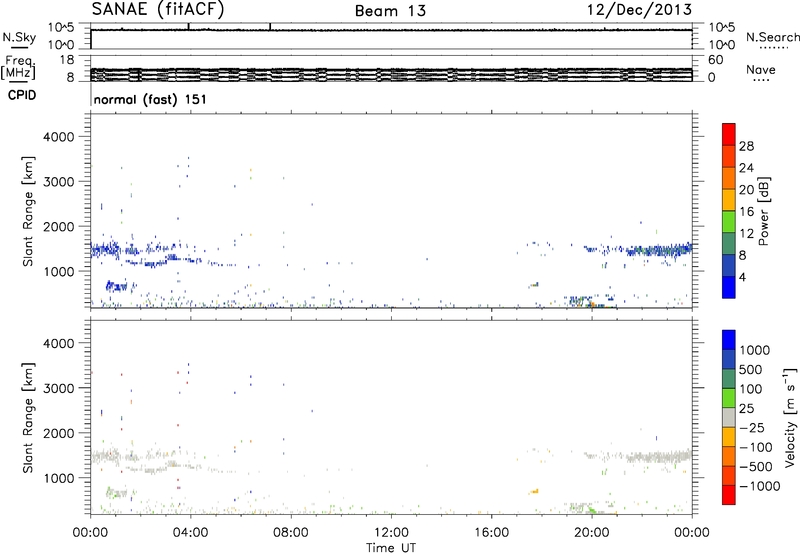Click the SANAE (fitACF) plot title
800x554 pixels.
click(x=158, y=9)
